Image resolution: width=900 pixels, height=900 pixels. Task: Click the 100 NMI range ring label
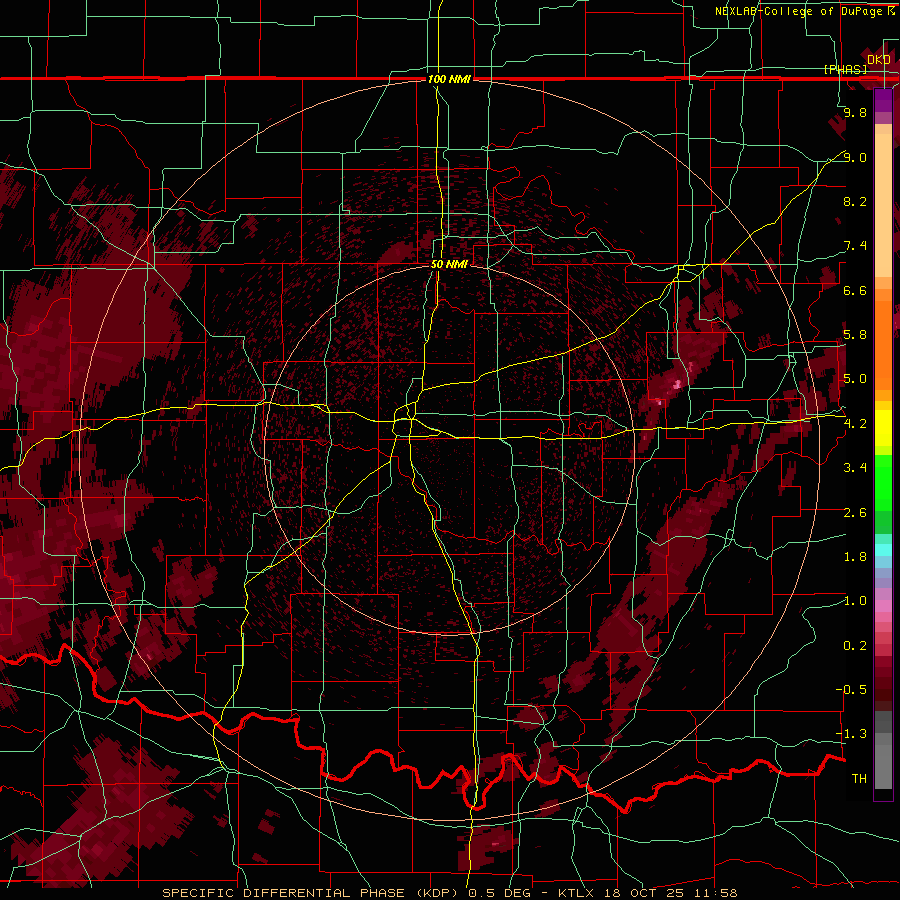[x=449, y=79]
